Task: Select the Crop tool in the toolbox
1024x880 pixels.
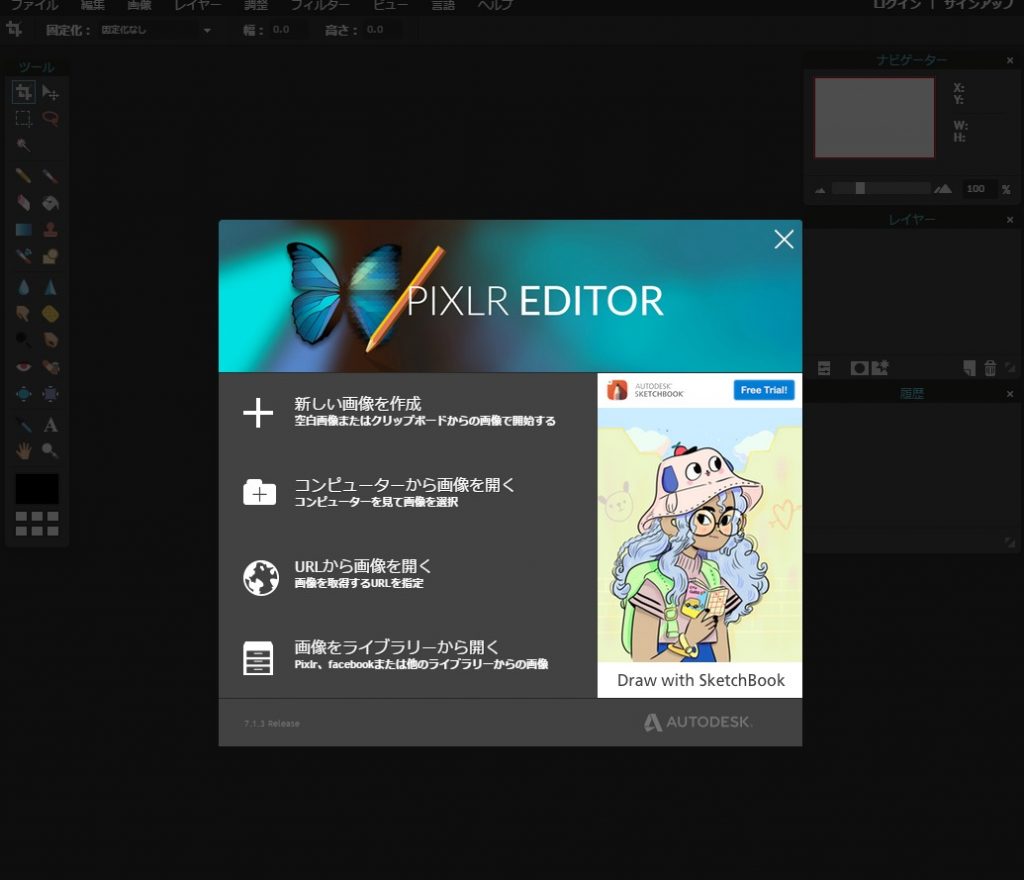Action: [23, 93]
